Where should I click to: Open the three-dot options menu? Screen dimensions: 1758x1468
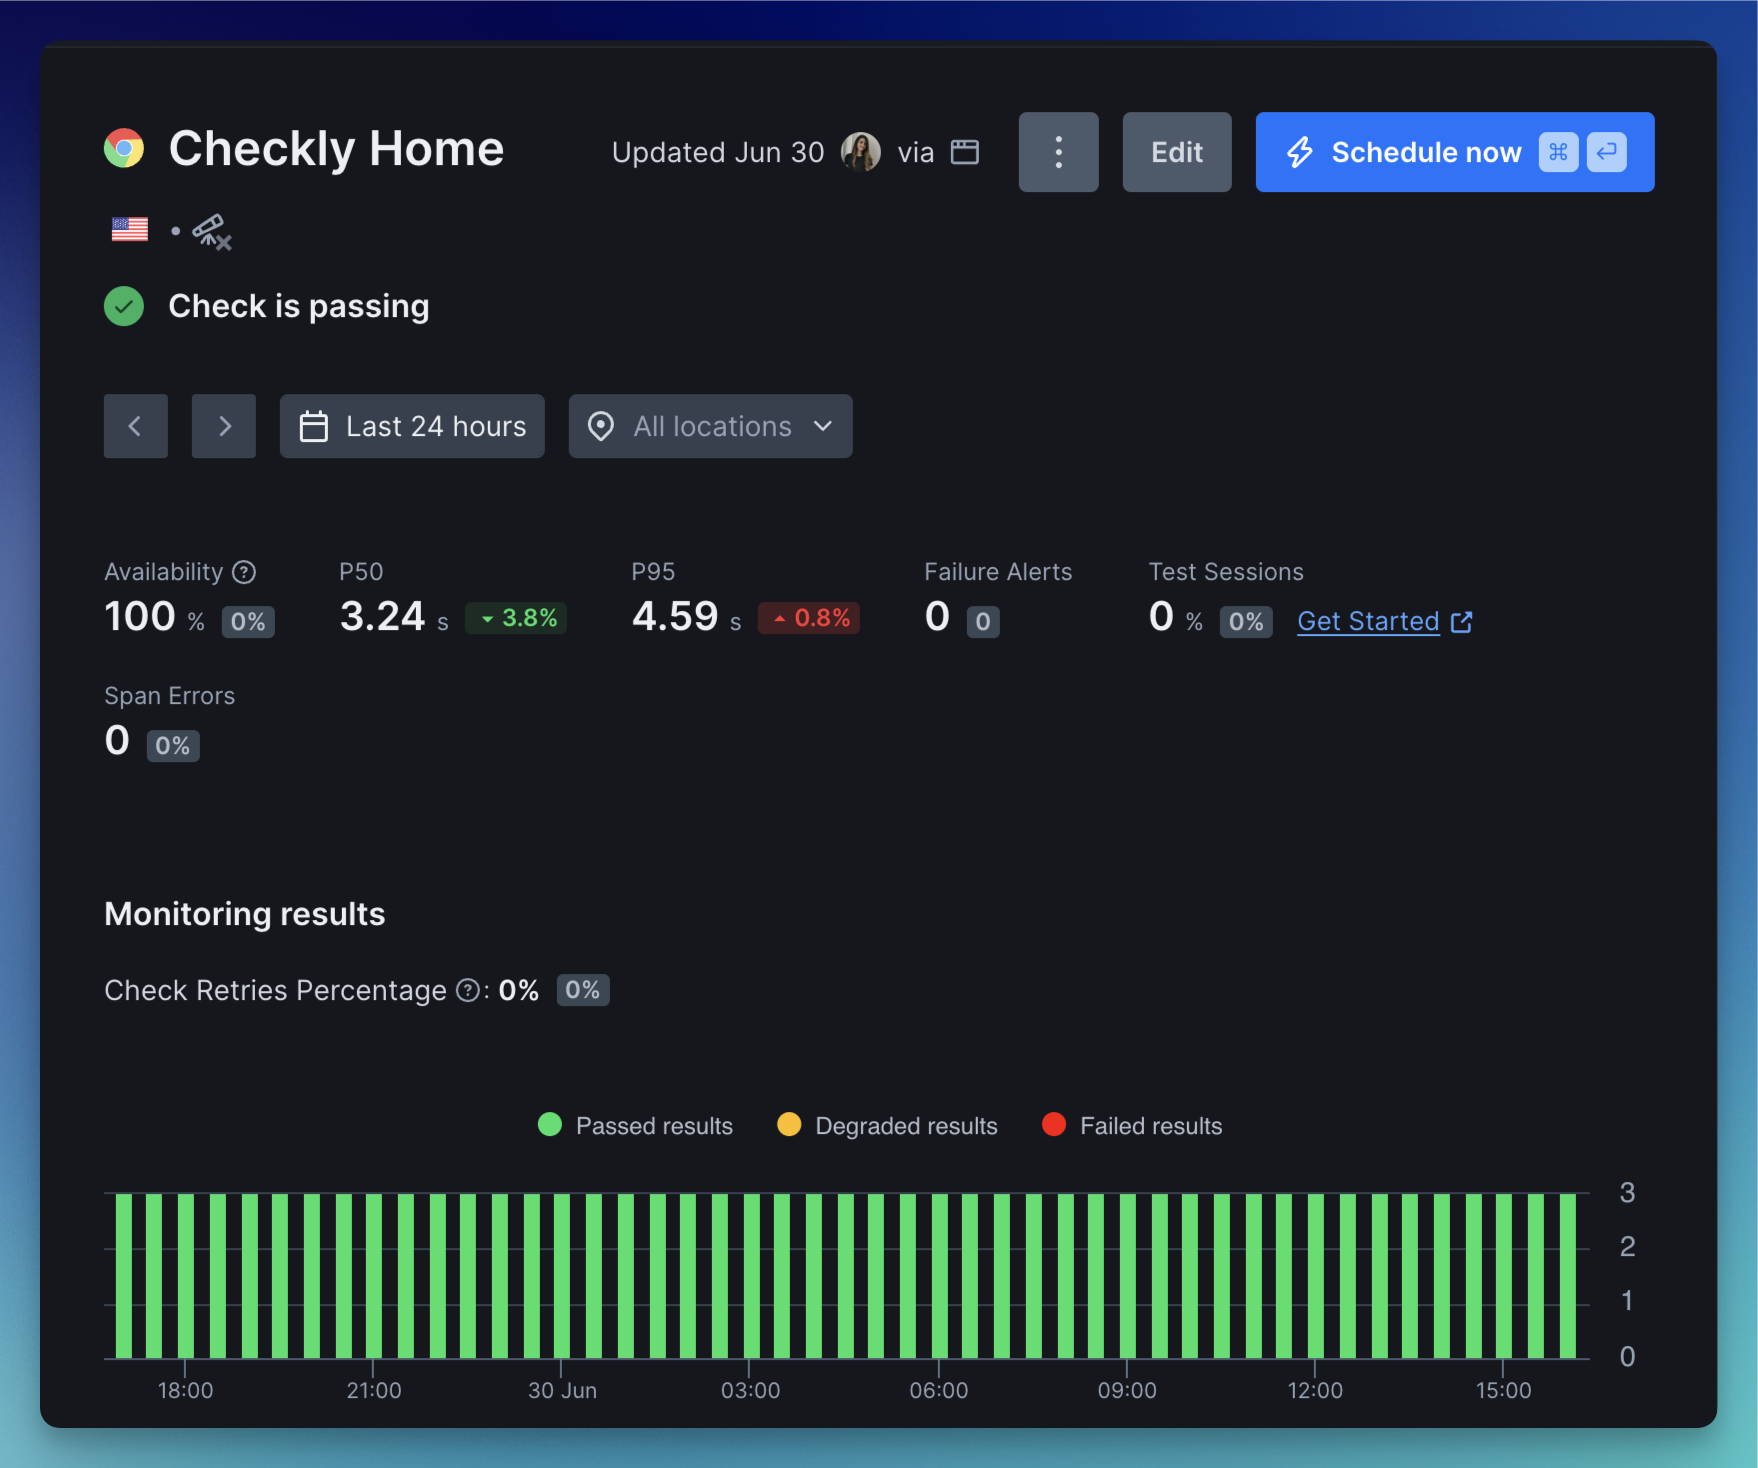click(1058, 152)
